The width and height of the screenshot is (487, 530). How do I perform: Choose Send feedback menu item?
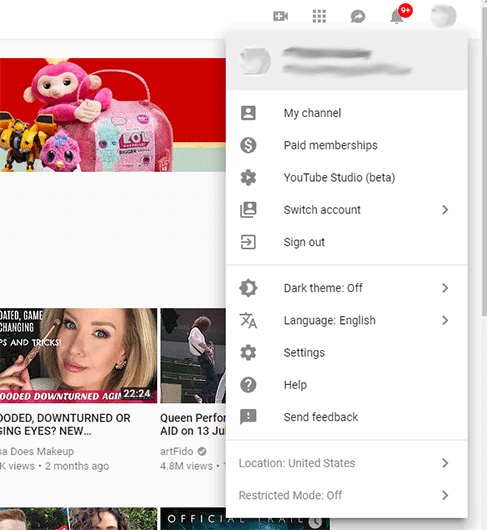click(347, 417)
